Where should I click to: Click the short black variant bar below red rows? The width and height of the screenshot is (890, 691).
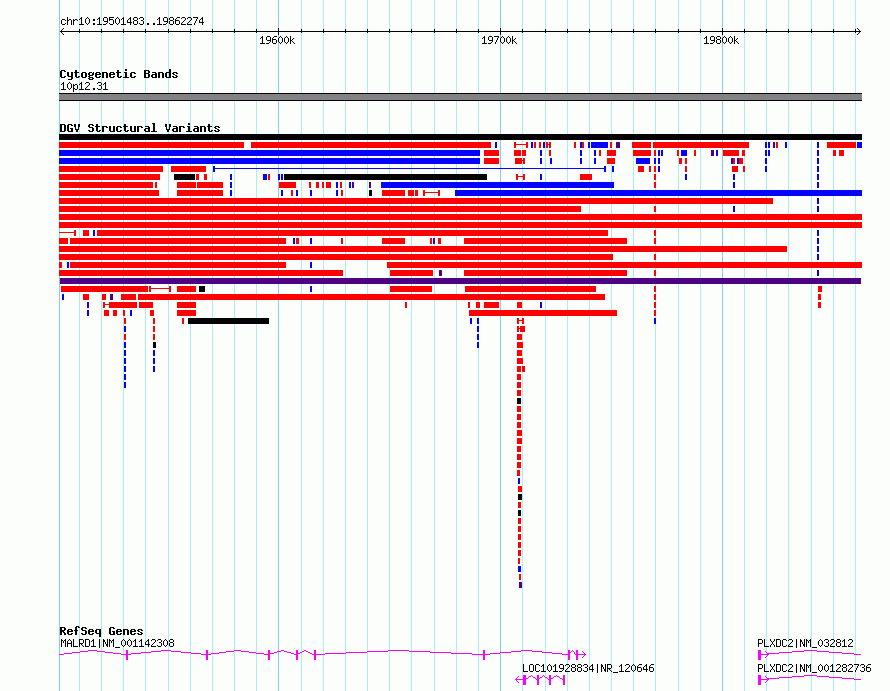point(228,321)
